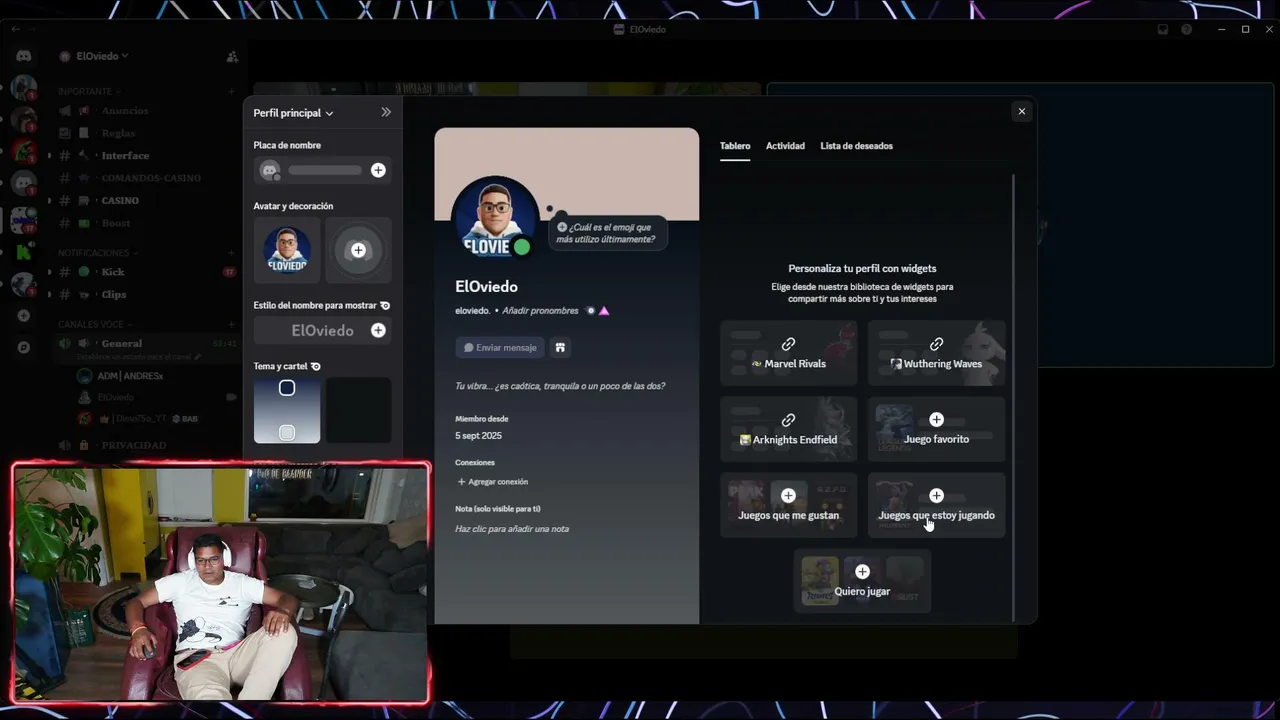1280x720 pixels.
Task: Edit the voice channel status pencil icon
Action: [198, 357]
